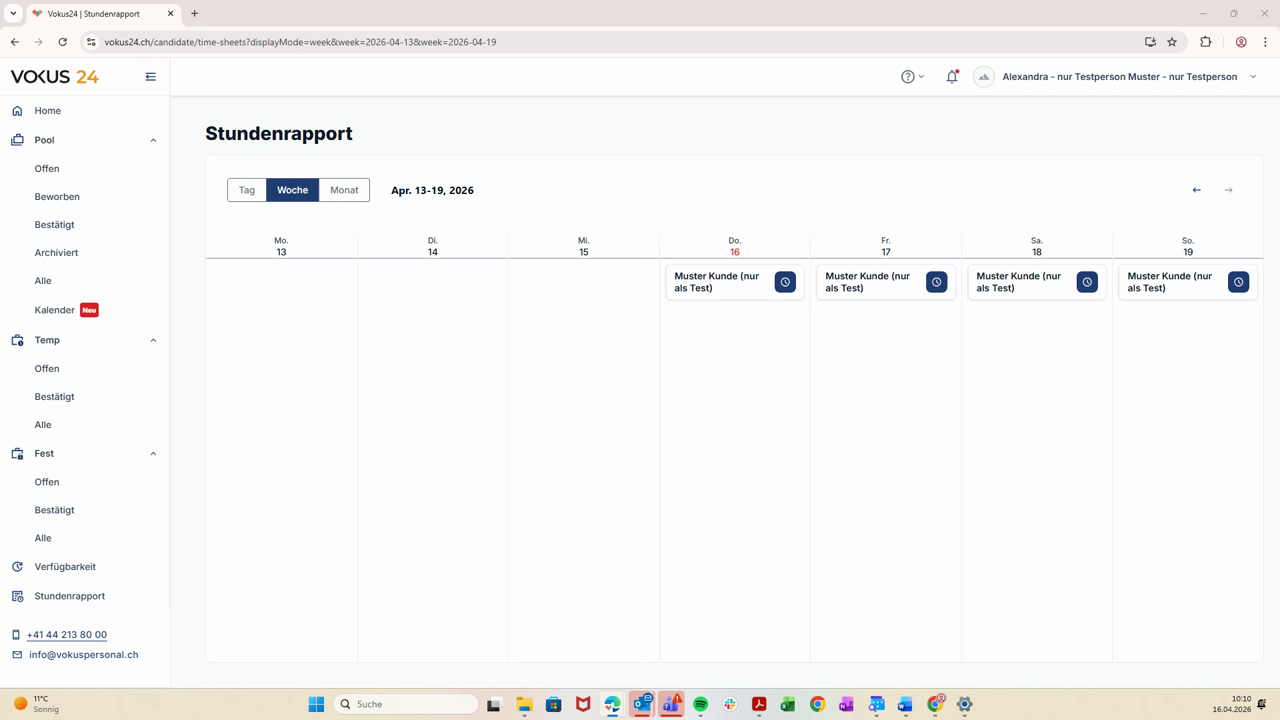Viewport: 1280px width, 720px height.
Task: Open the notifications bell
Action: coord(952,77)
